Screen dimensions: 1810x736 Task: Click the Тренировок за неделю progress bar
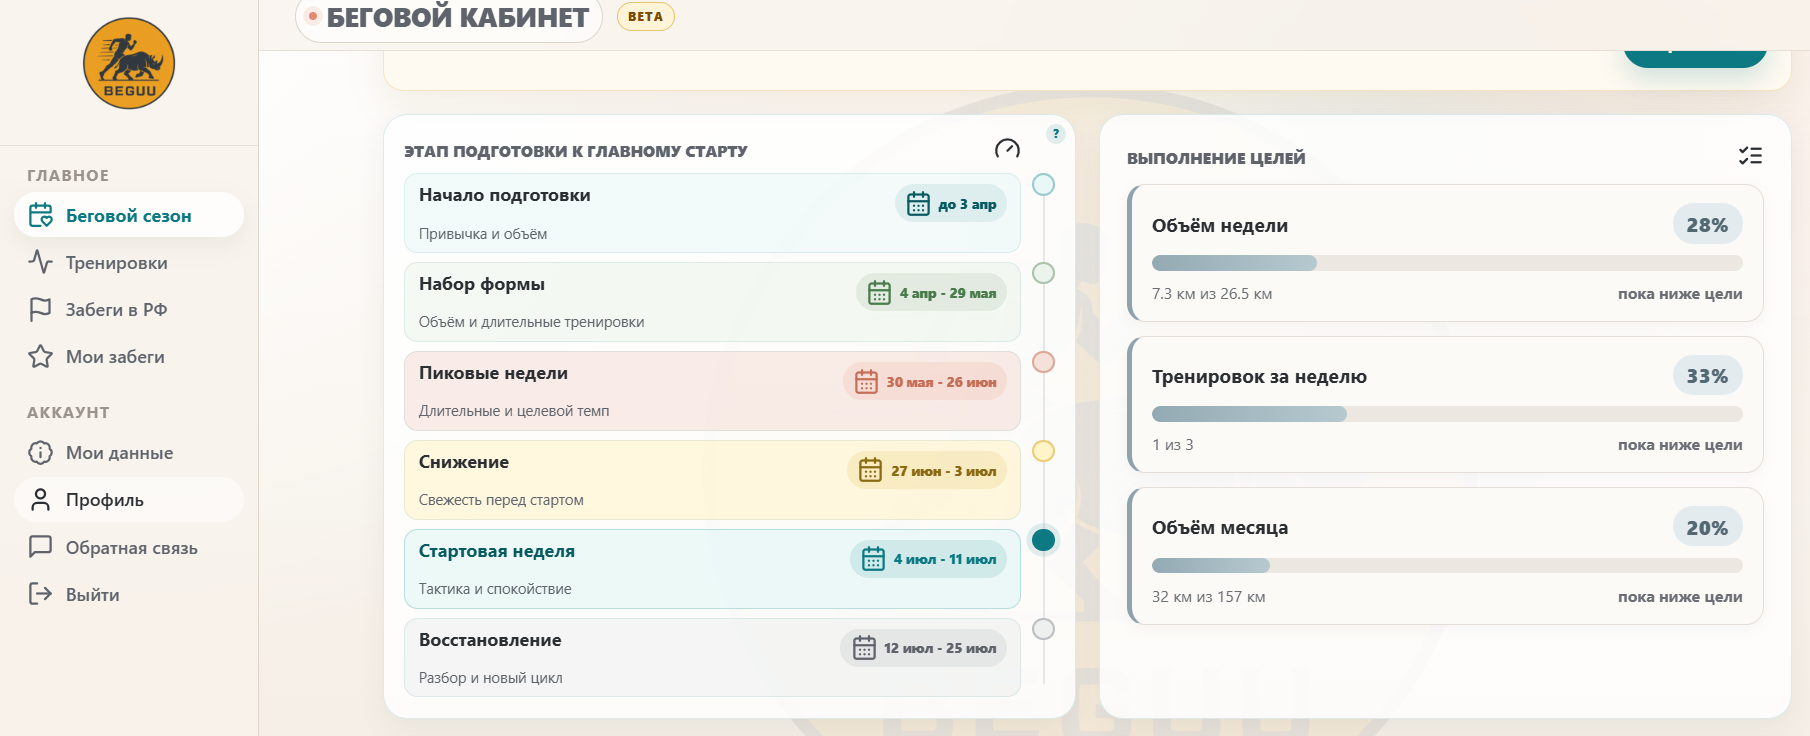pyautogui.click(x=1447, y=414)
